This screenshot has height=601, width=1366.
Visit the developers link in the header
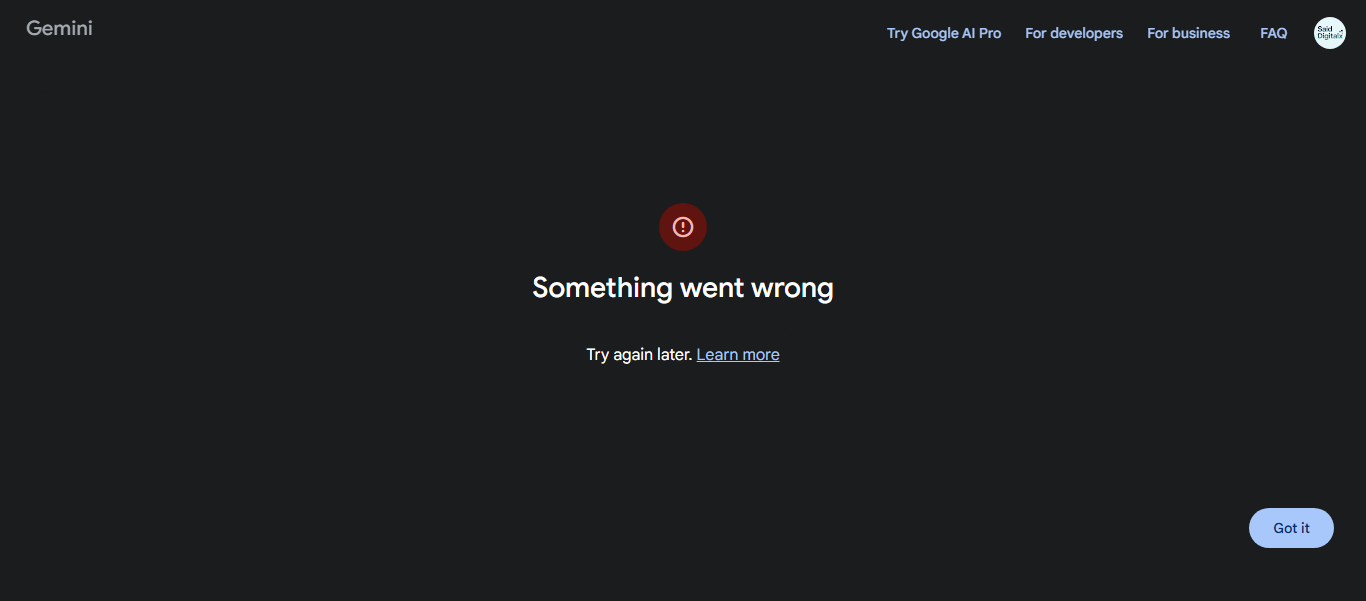[x=1074, y=33]
